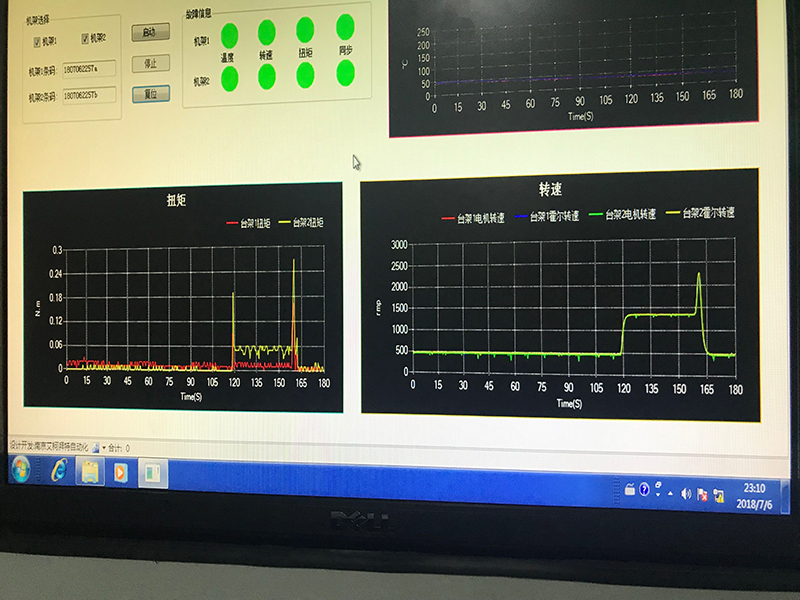Click the 机架2条码 barcode input field
The width and height of the screenshot is (800, 600).
point(88,95)
